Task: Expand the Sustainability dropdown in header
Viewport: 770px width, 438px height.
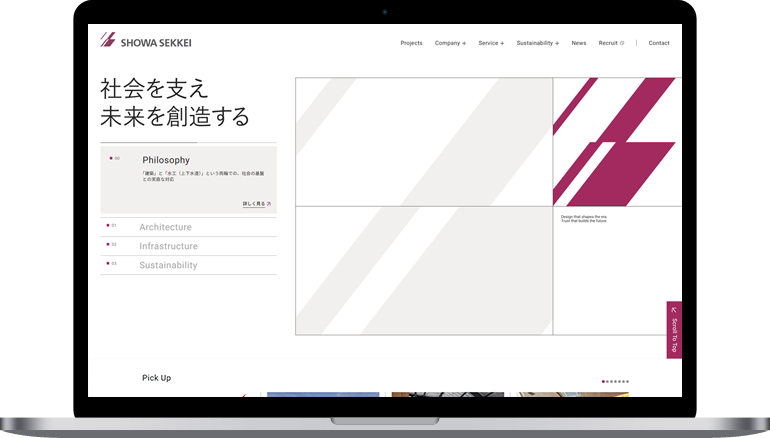Action: [538, 43]
